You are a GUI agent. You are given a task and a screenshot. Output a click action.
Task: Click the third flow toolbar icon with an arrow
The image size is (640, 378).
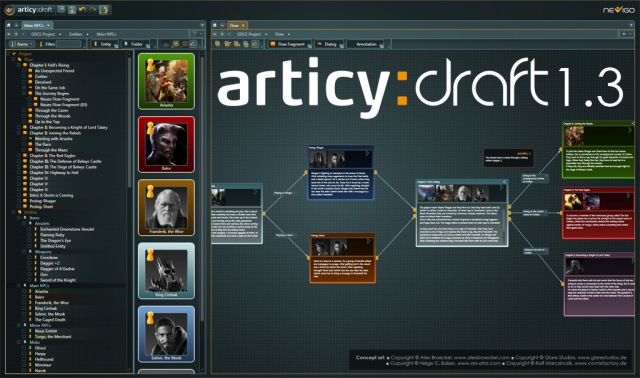237,44
